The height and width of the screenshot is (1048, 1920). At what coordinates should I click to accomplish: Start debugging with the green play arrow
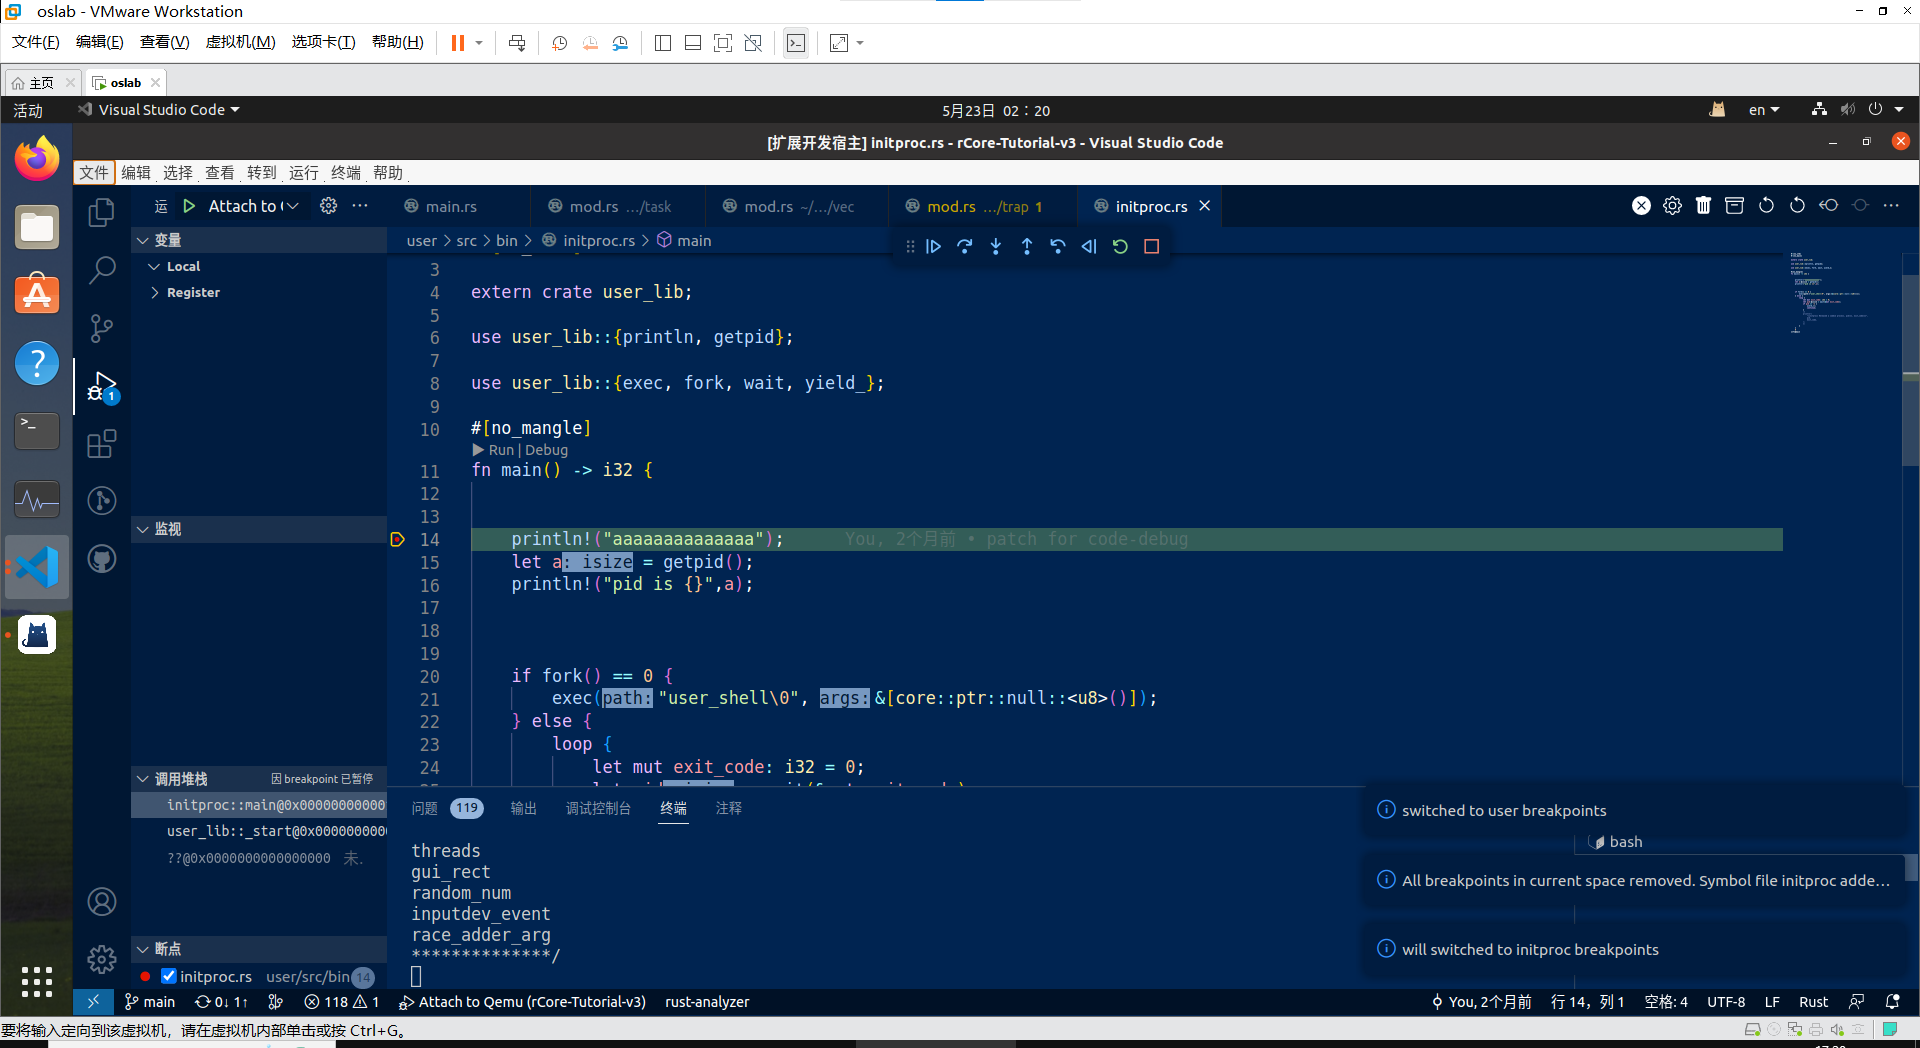point(189,206)
